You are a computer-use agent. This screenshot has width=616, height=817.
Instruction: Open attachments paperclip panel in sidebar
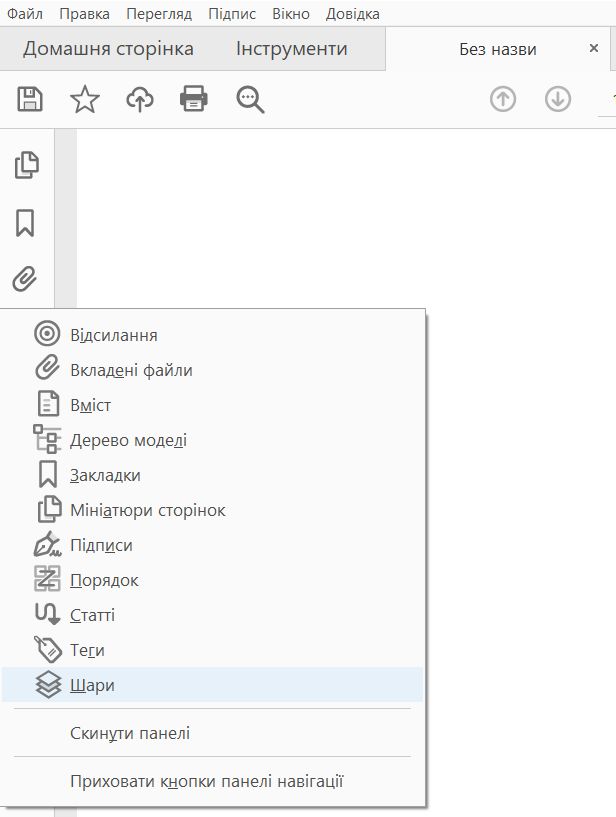click(26, 279)
